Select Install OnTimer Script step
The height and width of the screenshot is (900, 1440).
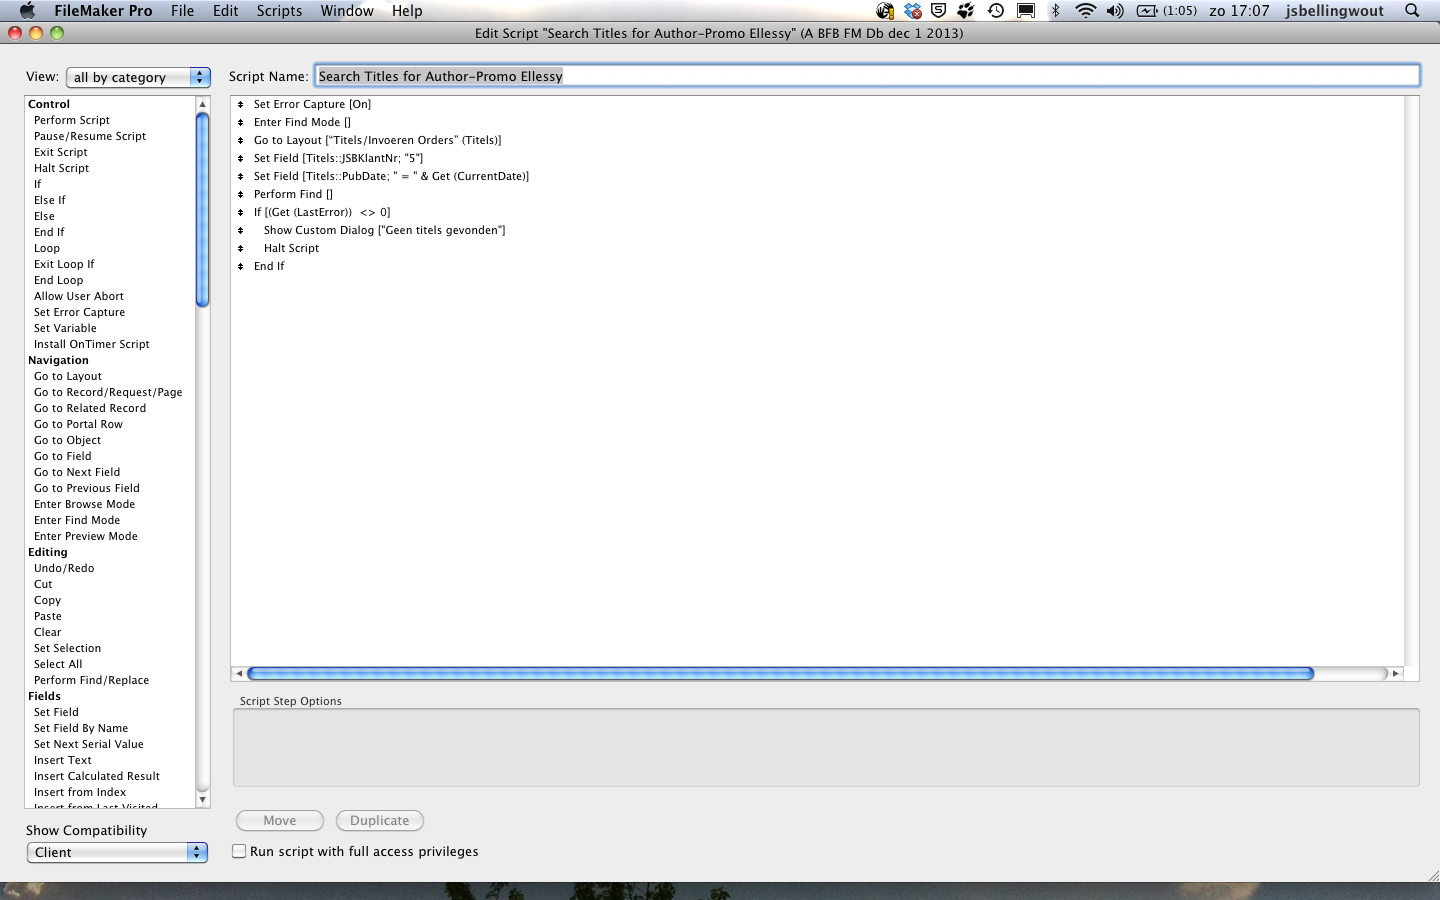[92, 344]
